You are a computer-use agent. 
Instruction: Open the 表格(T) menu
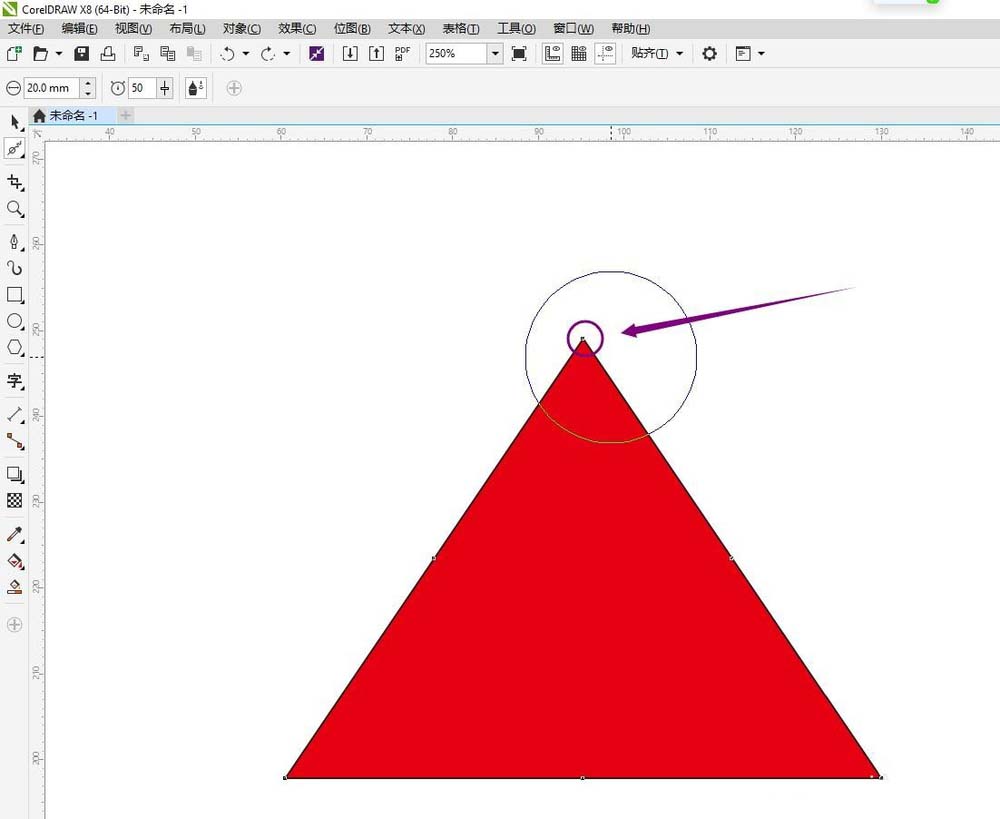[460, 29]
